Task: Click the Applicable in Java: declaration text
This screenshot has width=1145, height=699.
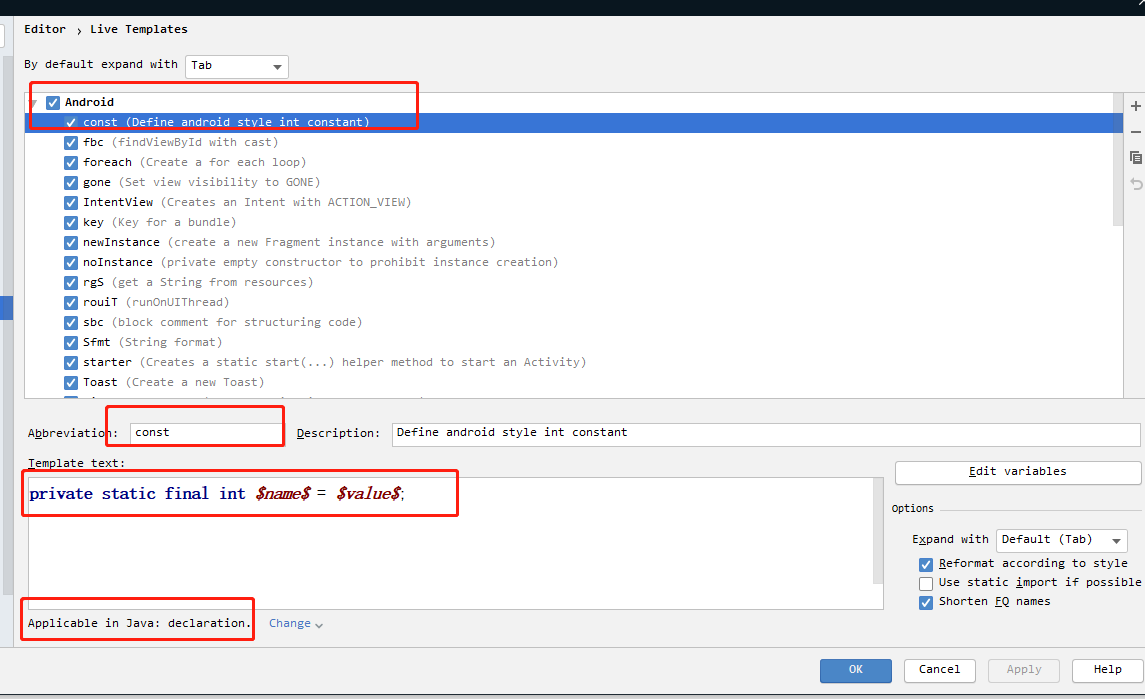Action: 139,624
